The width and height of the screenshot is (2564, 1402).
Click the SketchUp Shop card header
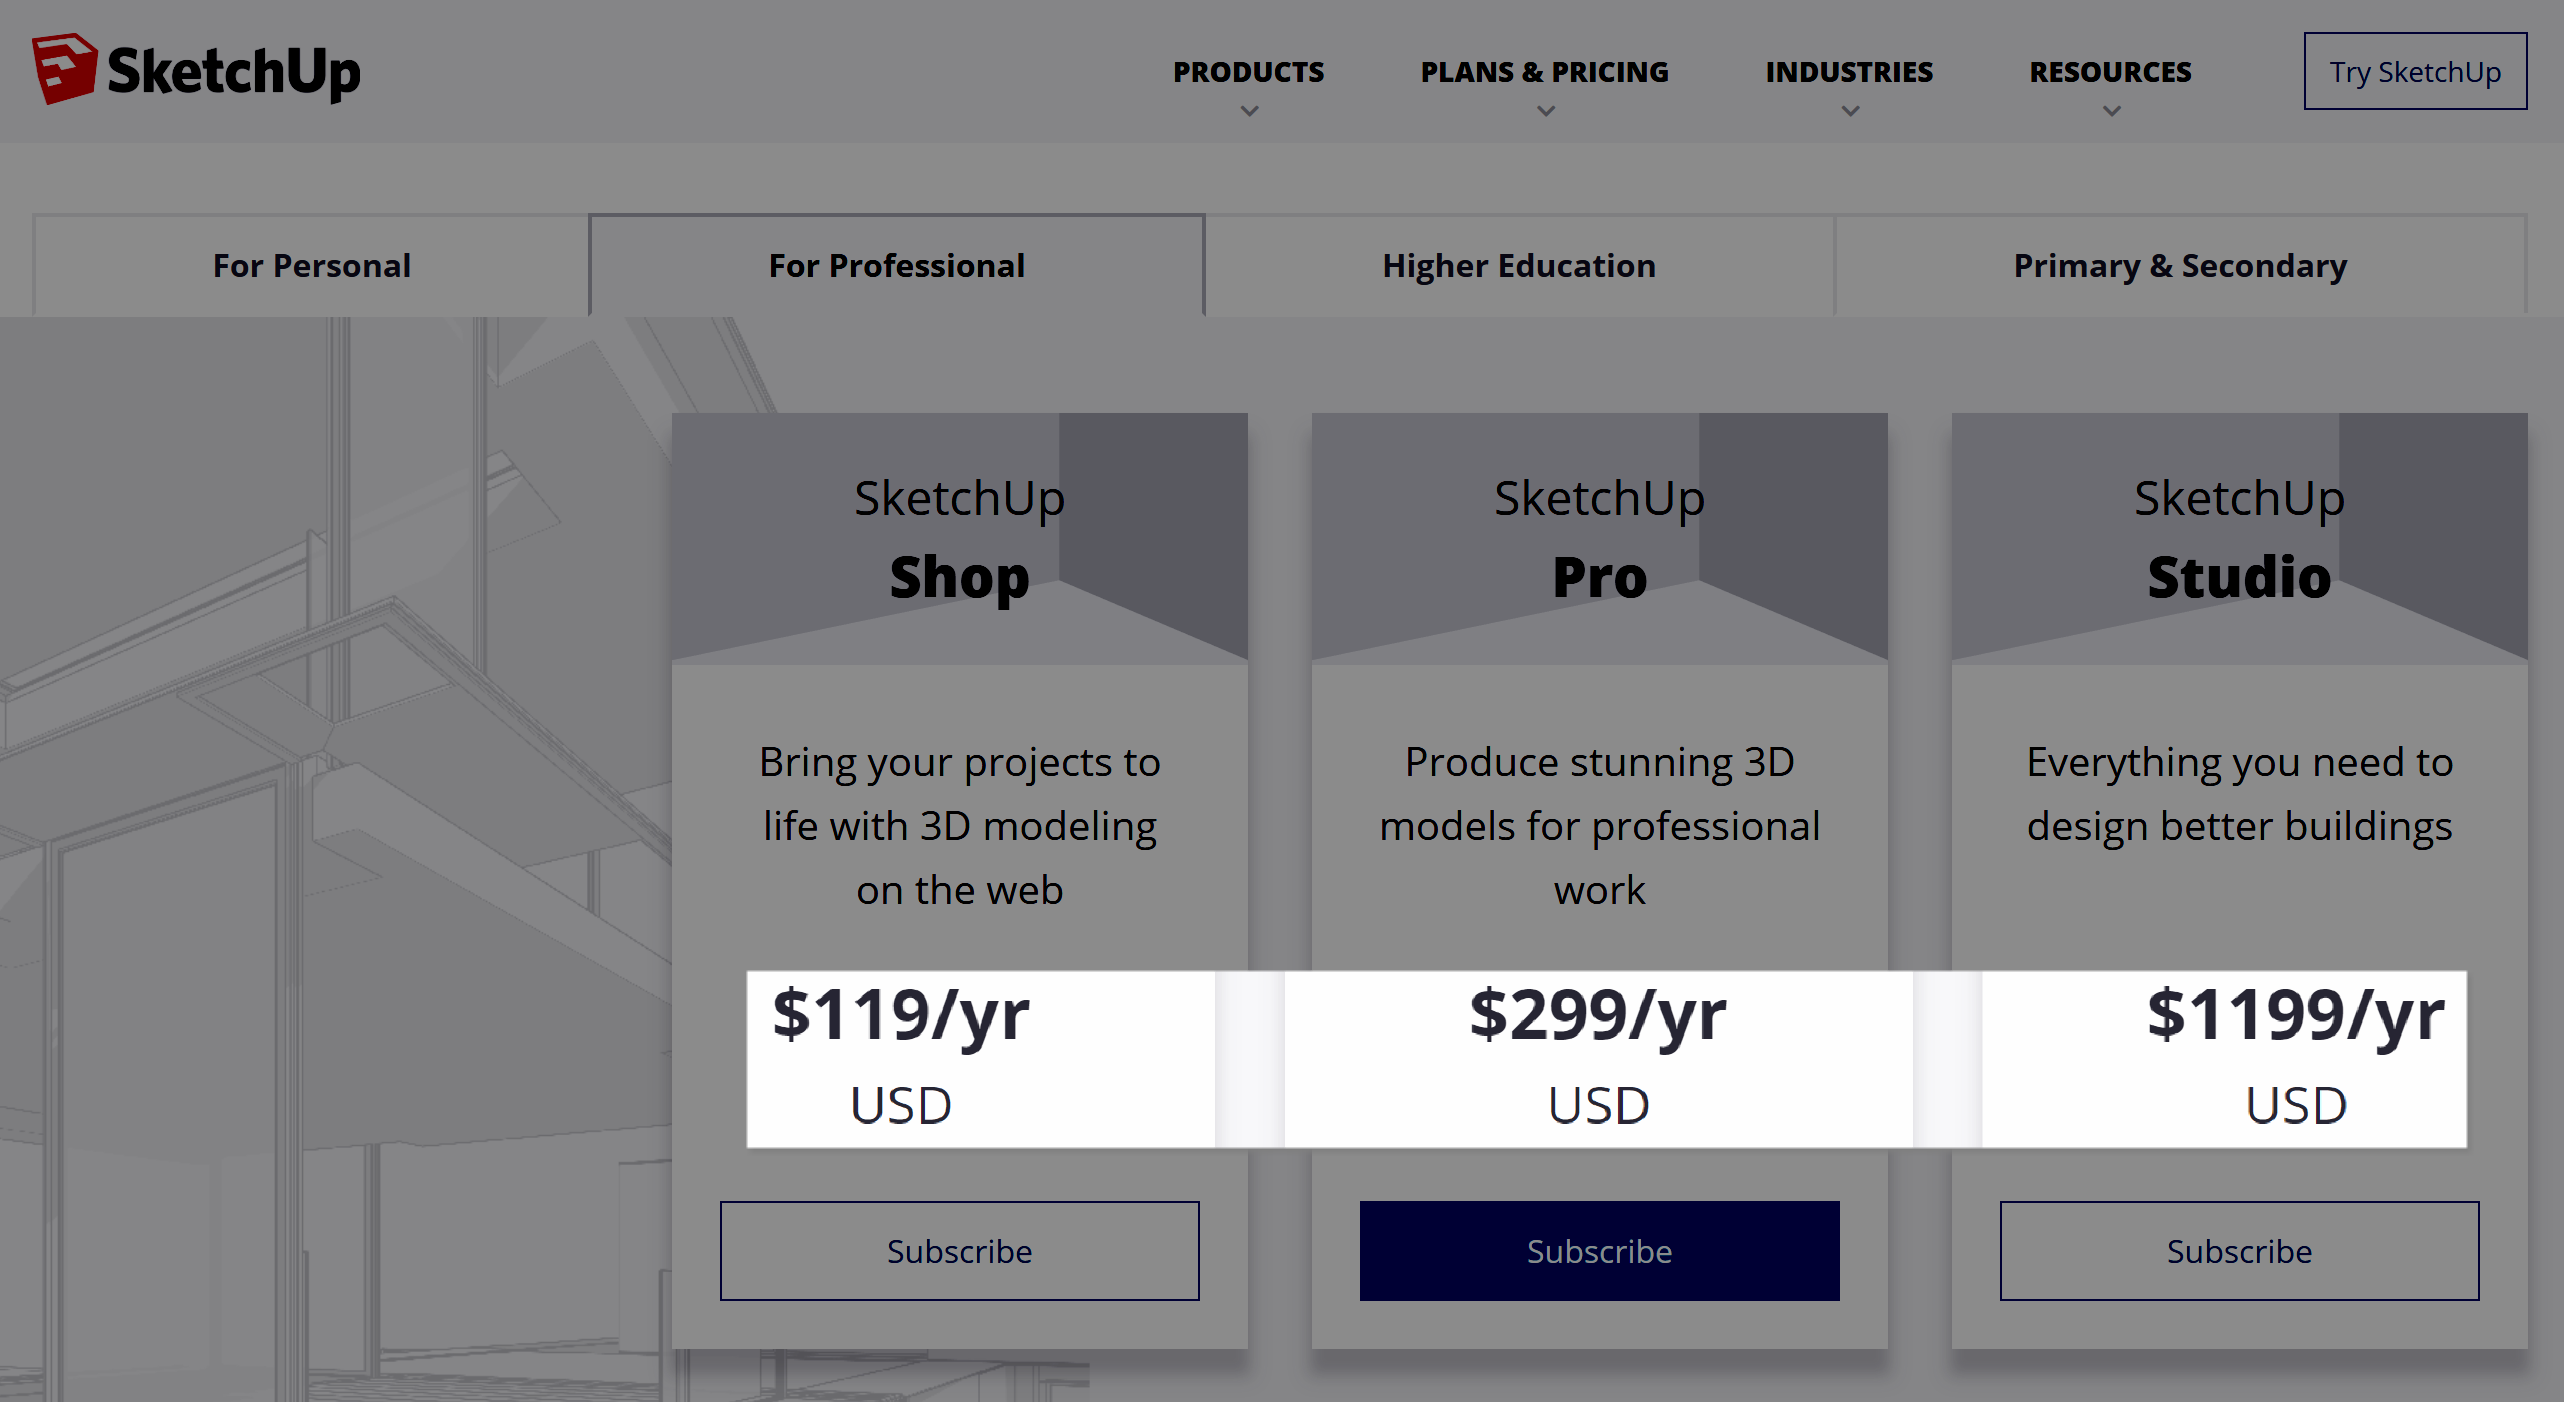[959, 539]
